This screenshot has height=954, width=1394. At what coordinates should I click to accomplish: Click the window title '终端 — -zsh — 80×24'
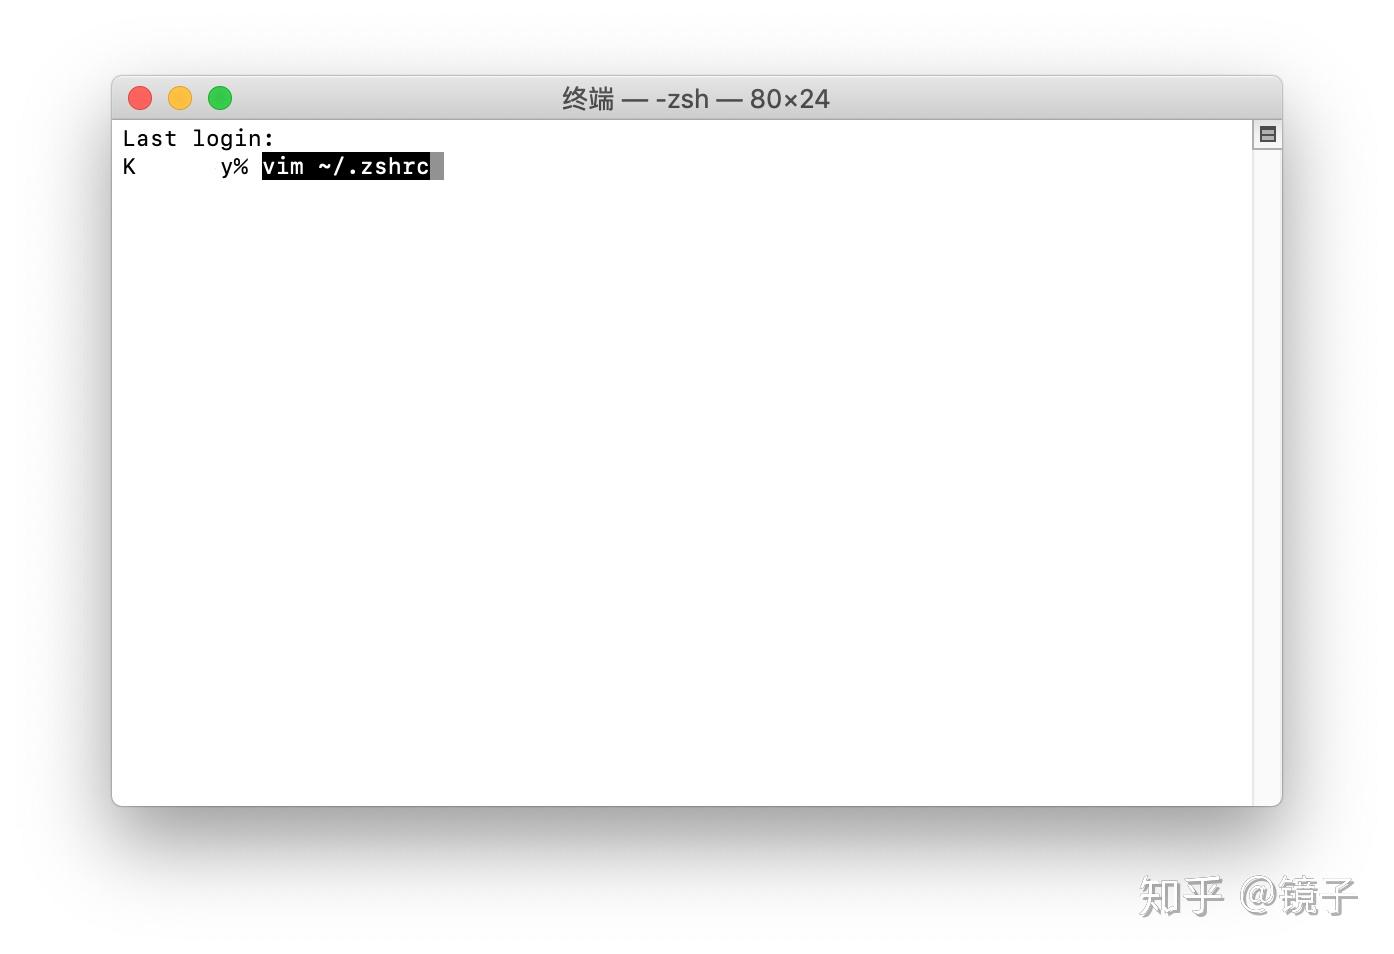coord(696,99)
